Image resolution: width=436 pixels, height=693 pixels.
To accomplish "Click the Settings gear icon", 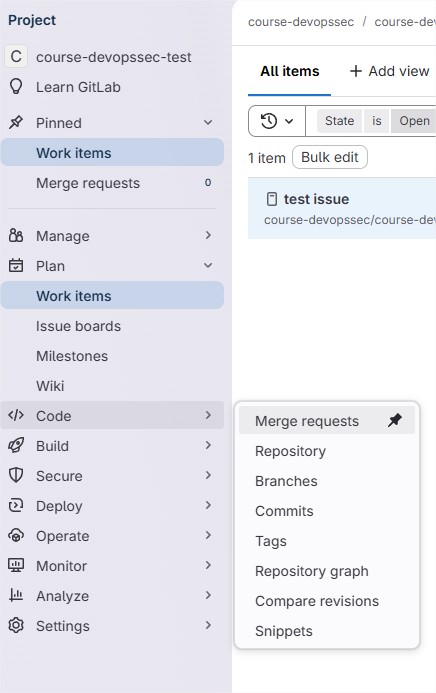I will 16,625.
